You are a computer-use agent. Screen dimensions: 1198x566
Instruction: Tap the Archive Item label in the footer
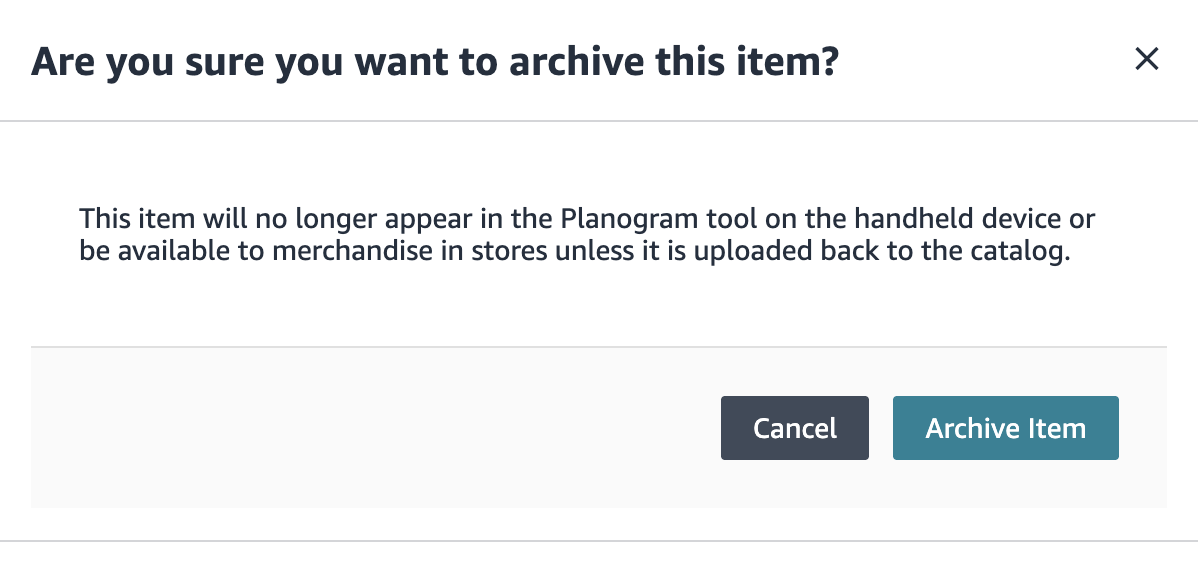click(1005, 428)
